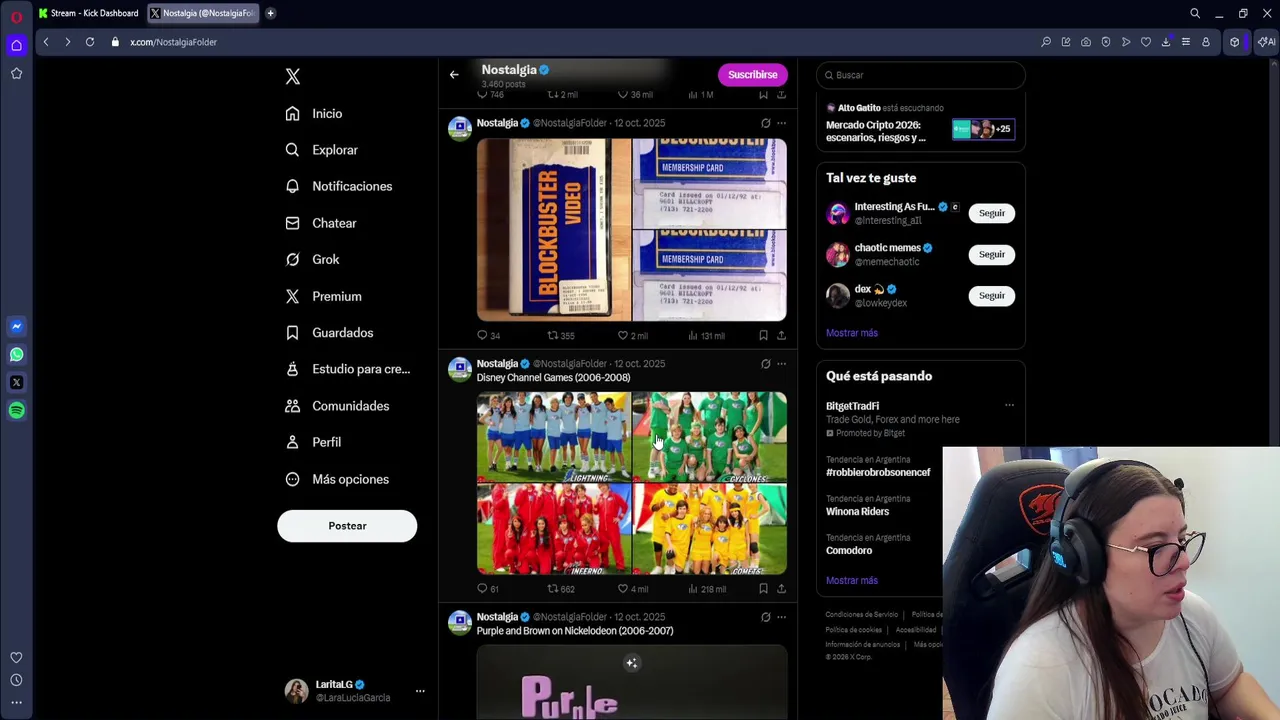1280x720 pixels.
Task: Repost the Blockbuster post with 355 reposts
Action: coord(561,336)
